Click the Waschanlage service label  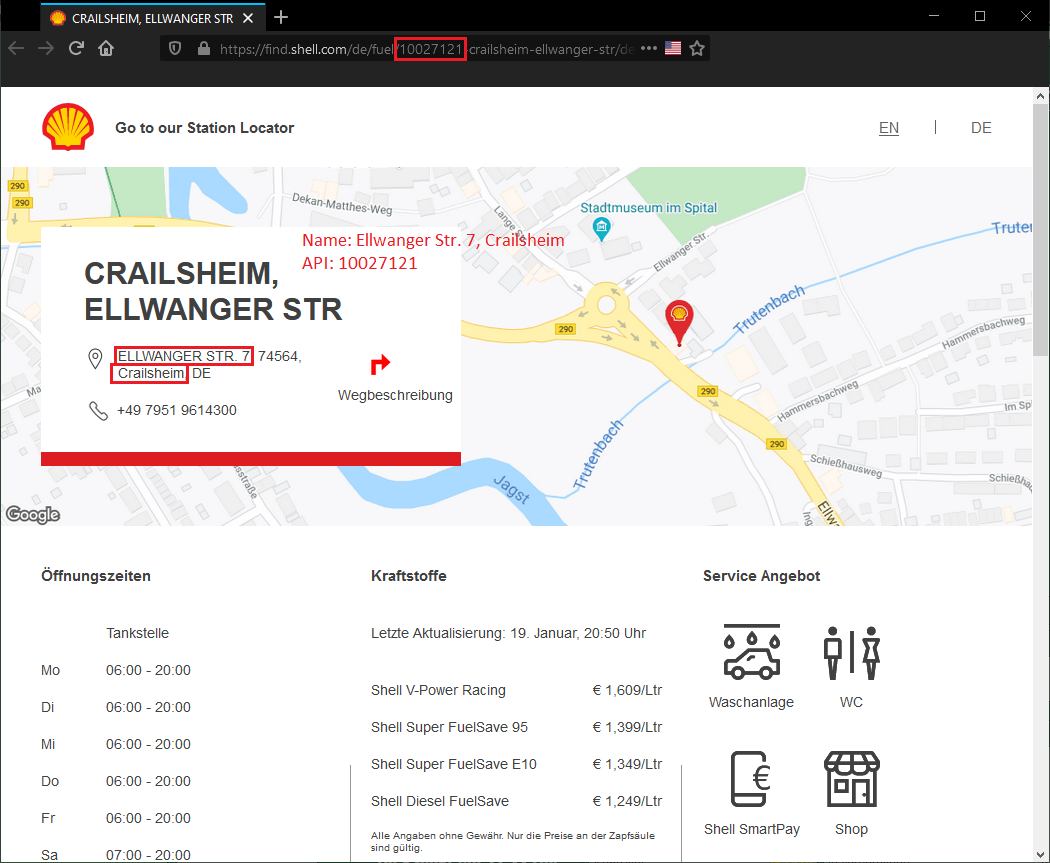tap(751, 702)
